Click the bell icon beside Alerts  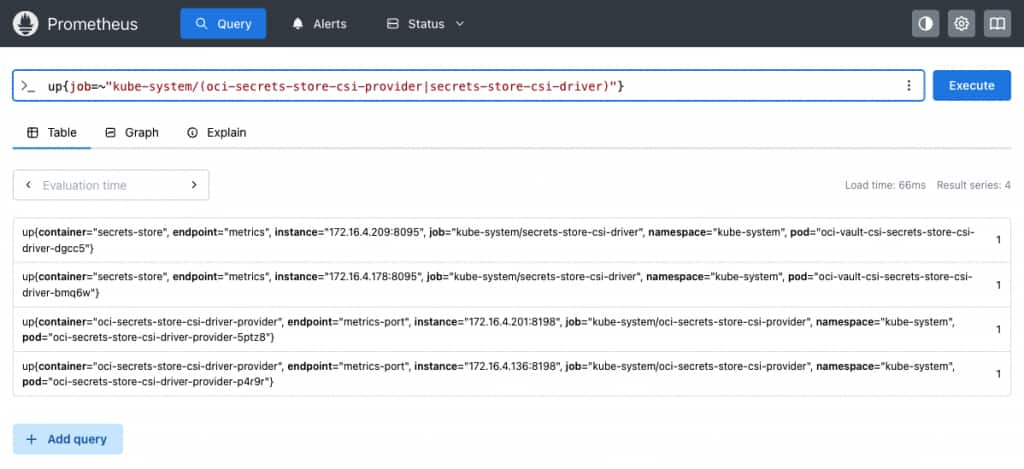tap(298, 24)
